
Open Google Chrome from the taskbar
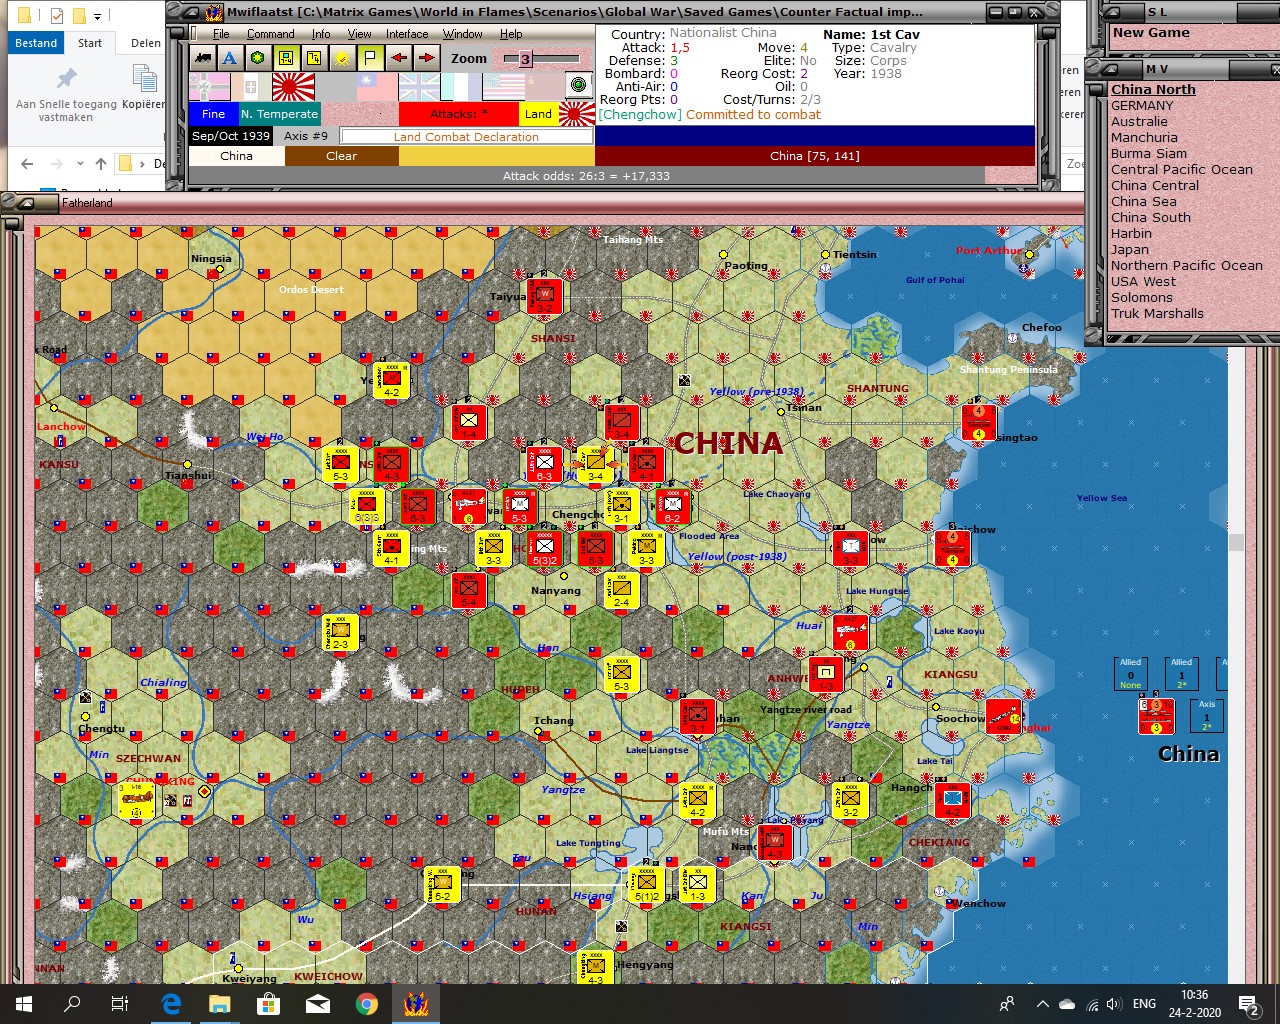pyautogui.click(x=367, y=1004)
